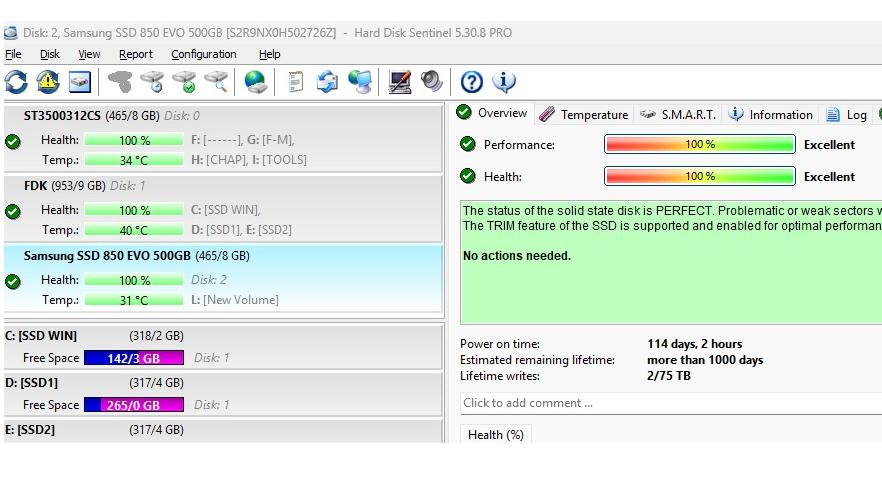Click the disk with green checkmark toolbar icon
Viewport: 882px width, 496px height.
[184, 82]
